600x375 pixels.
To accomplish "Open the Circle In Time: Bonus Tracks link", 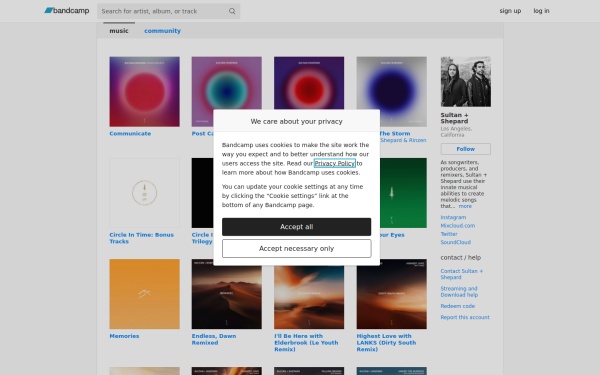I will coord(141,238).
